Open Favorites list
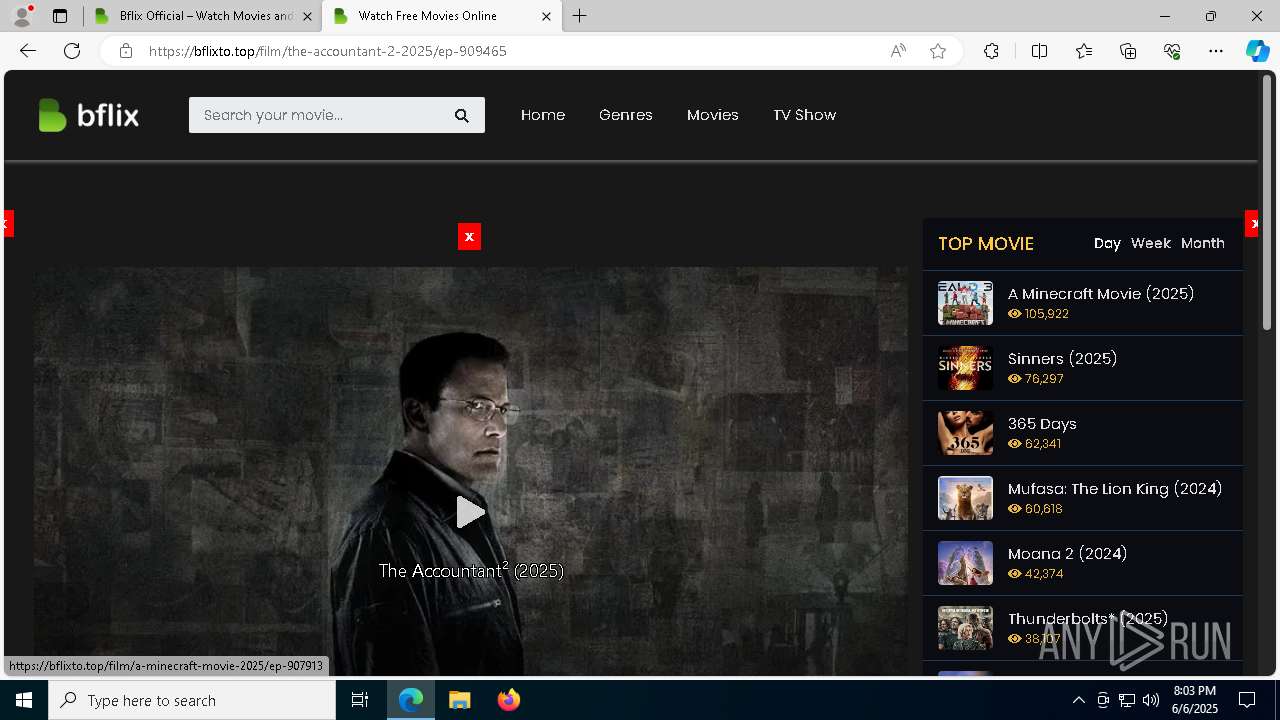This screenshot has height=720, width=1280. click(1084, 51)
